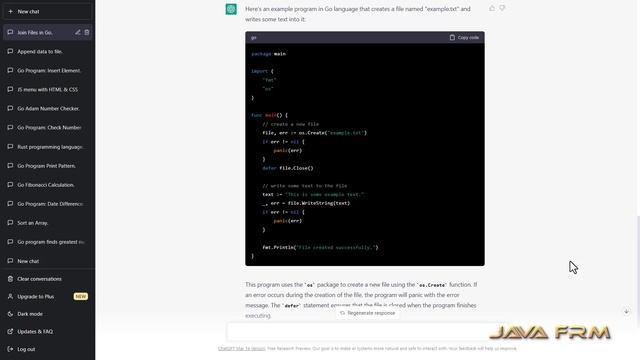Image resolution: width=640 pixels, height=360 pixels.
Task: Open Go Program Print Pattern conversation
Action: coord(47,166)
